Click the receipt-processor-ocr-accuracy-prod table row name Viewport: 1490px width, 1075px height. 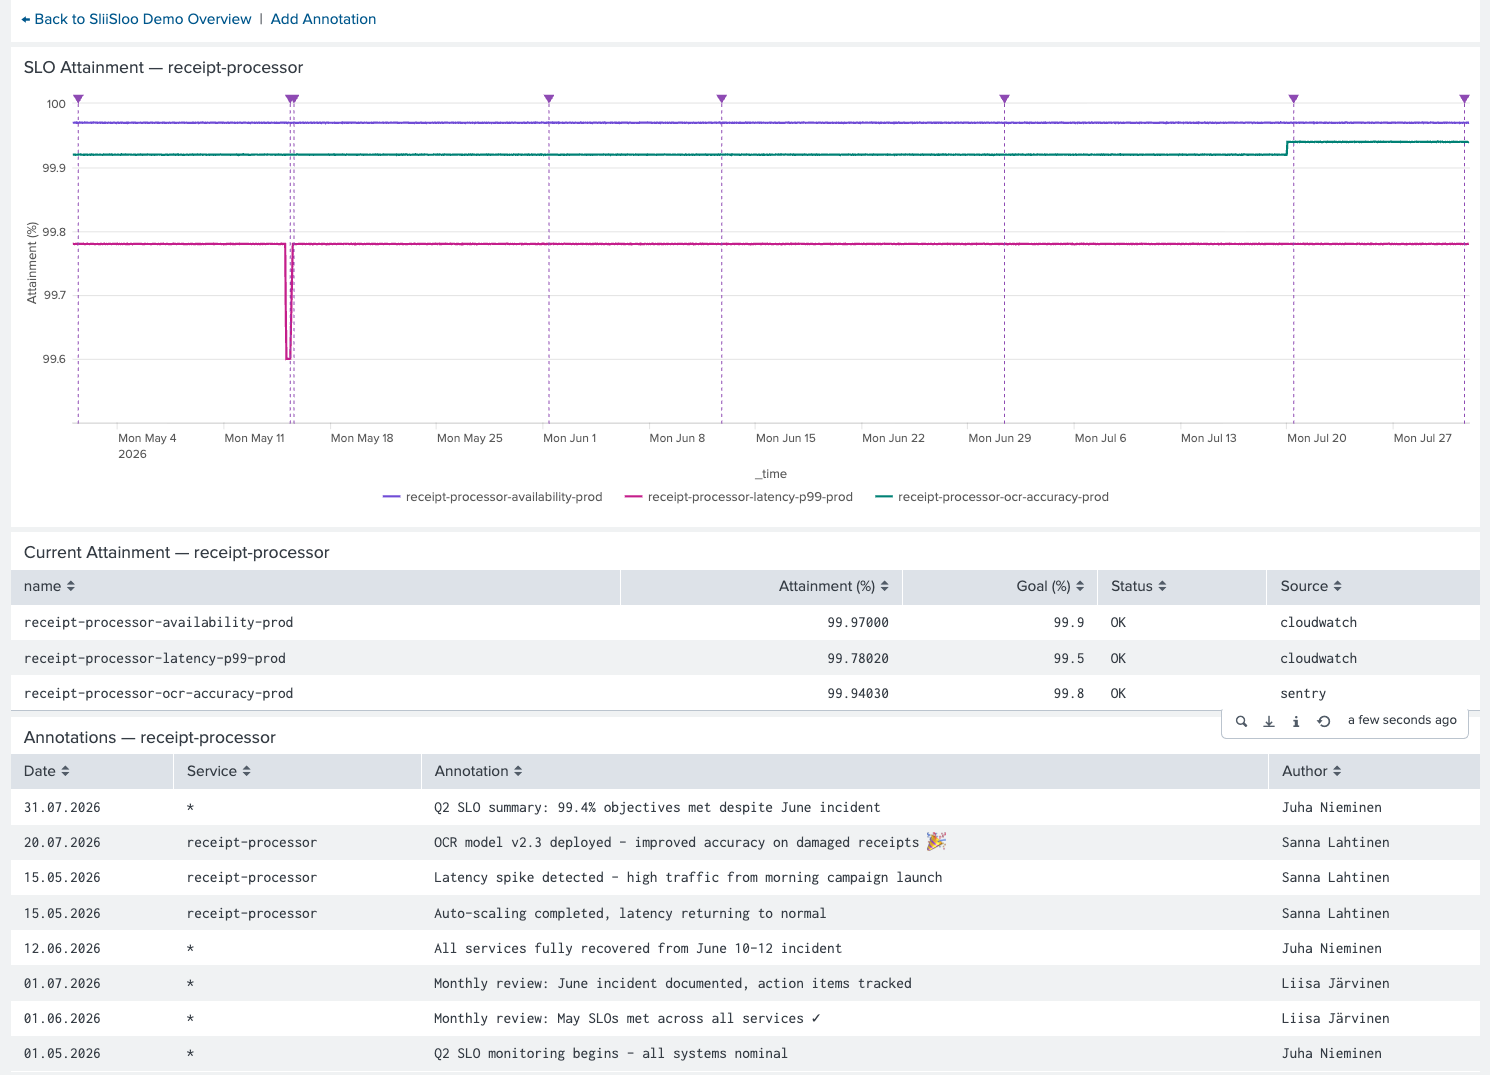point(159,693)
